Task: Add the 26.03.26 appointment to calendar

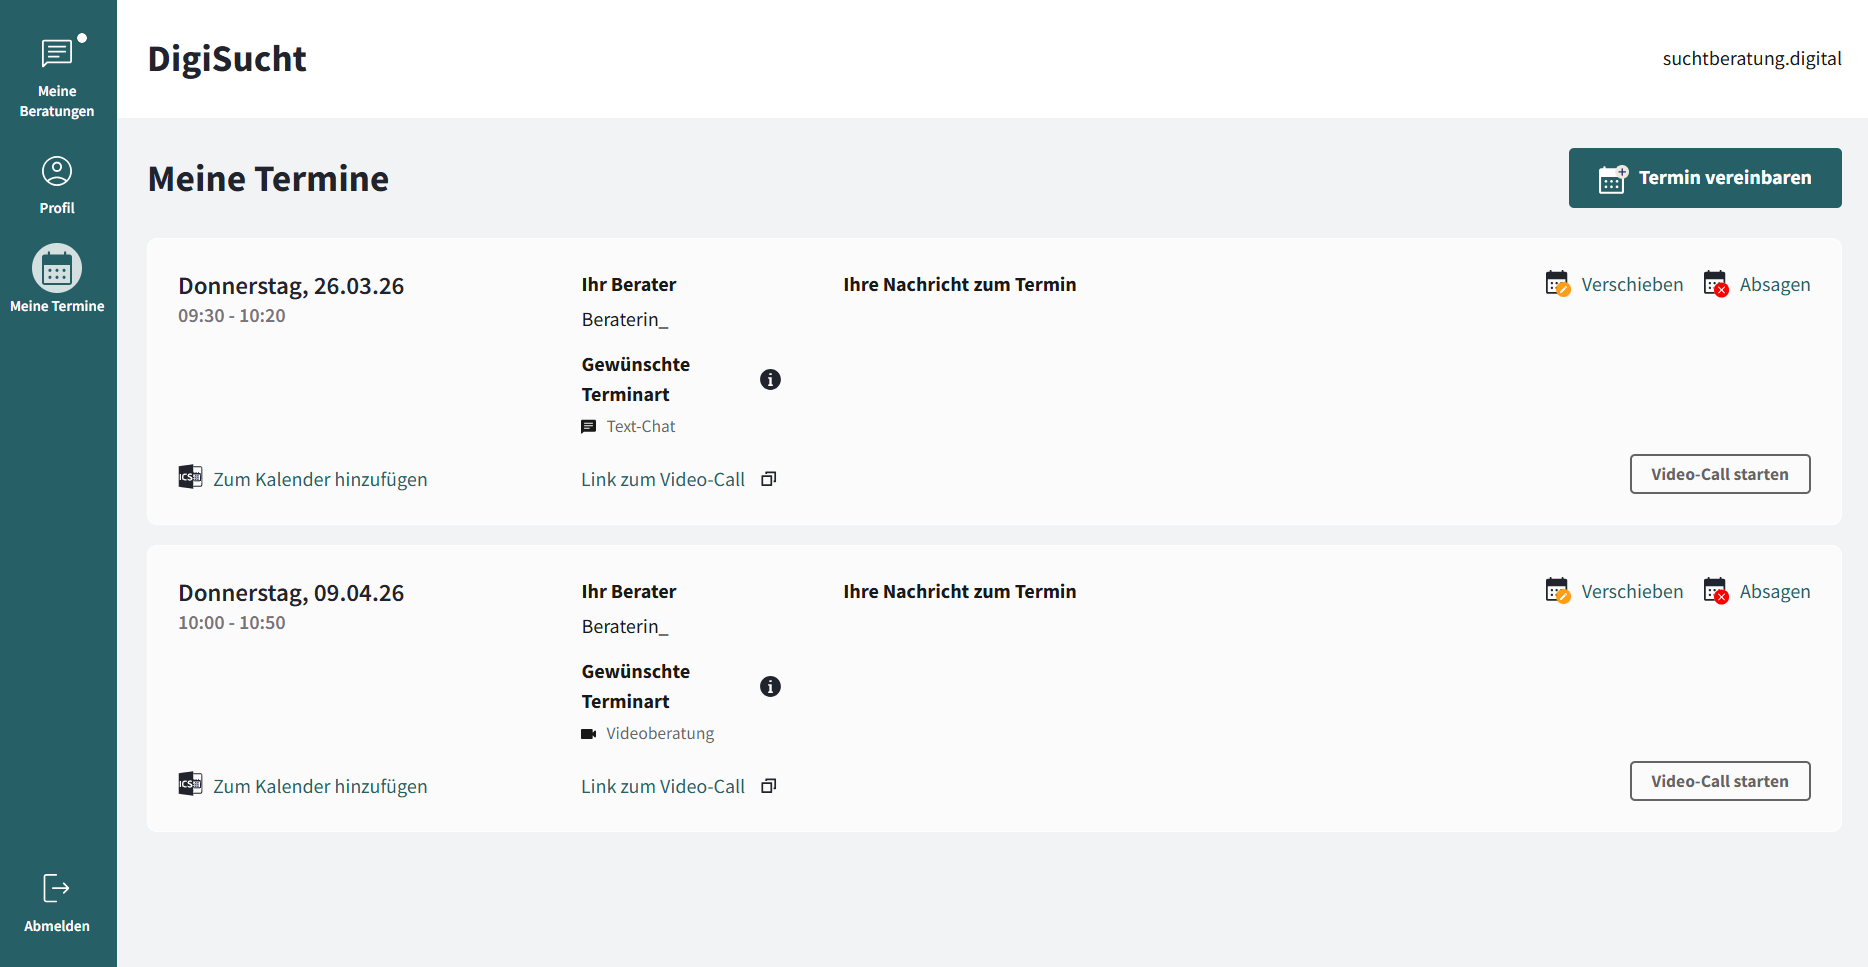Action: click(x=303, y=479)
